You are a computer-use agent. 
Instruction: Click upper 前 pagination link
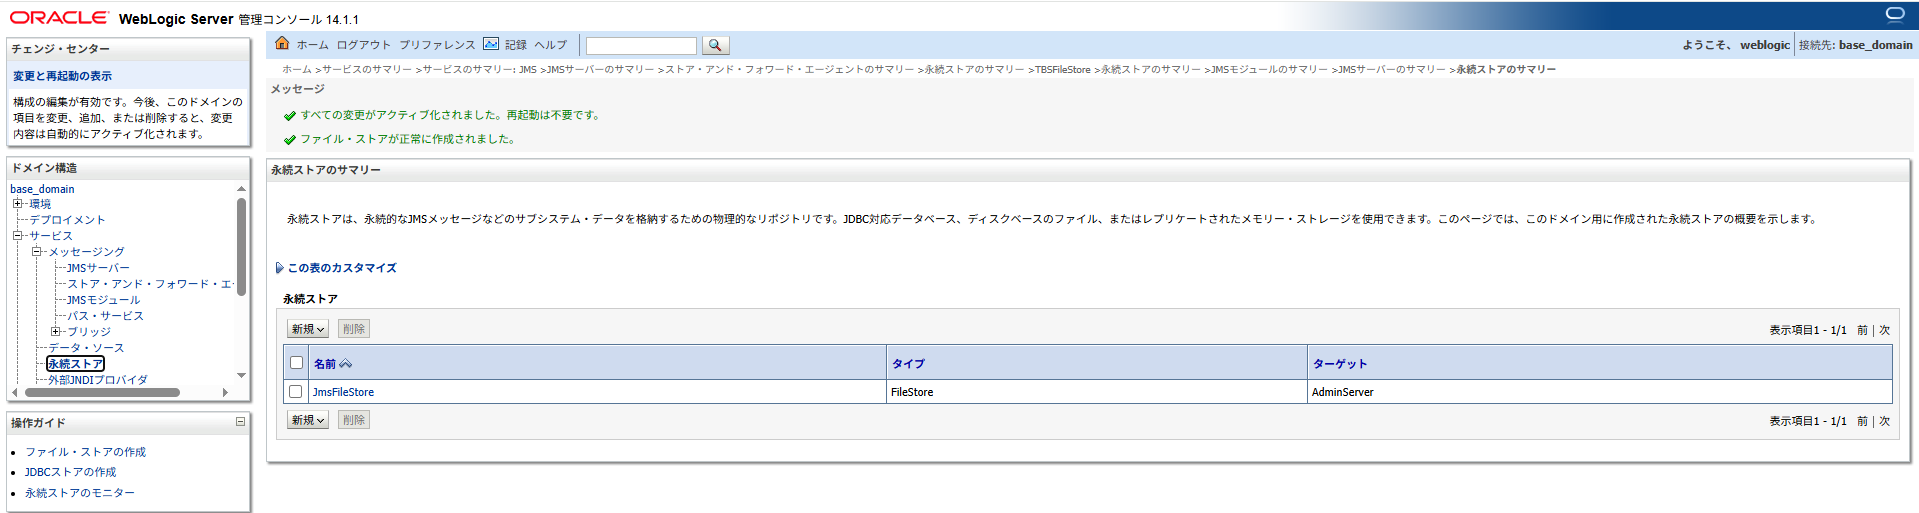1862,330
